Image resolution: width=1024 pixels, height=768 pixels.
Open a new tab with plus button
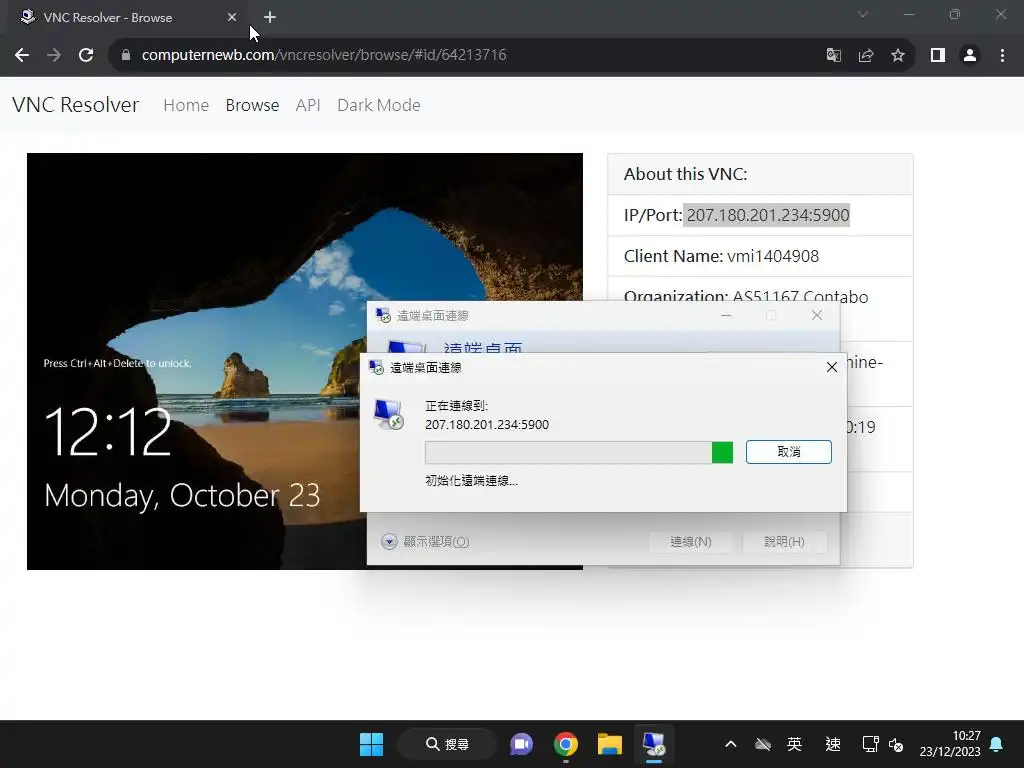[270, 17]
